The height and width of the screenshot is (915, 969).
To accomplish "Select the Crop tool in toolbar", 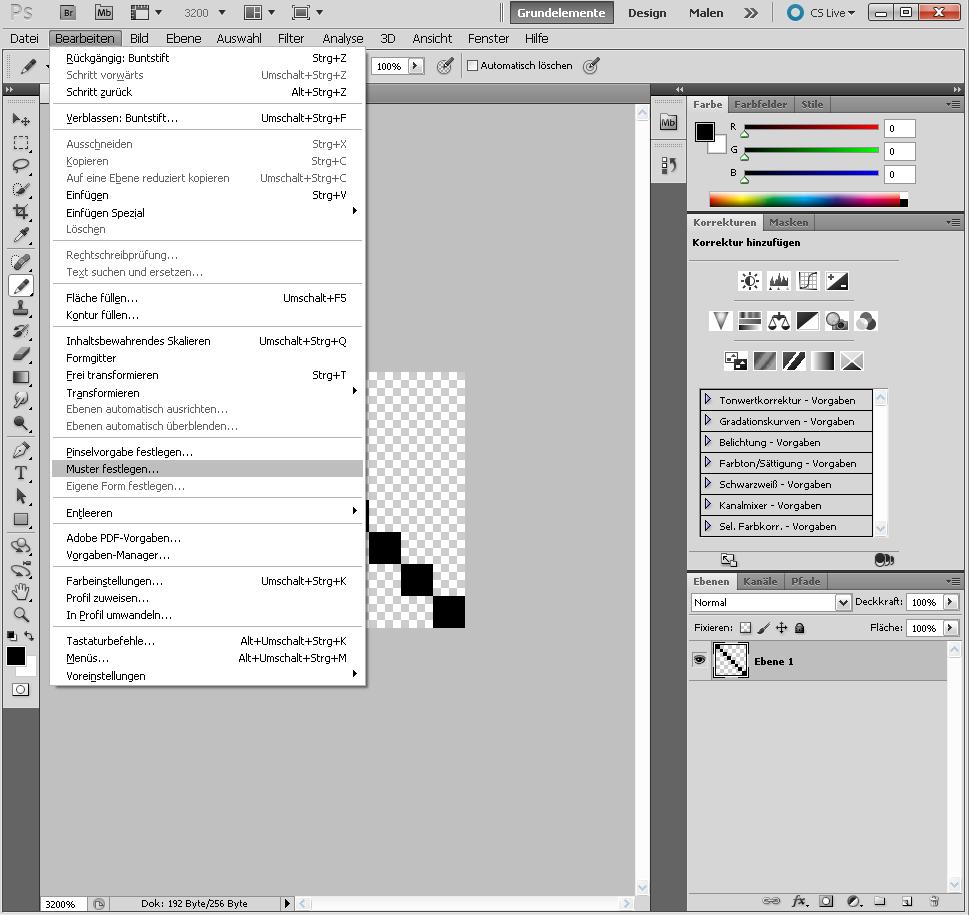I will click(x=20, y=212).
